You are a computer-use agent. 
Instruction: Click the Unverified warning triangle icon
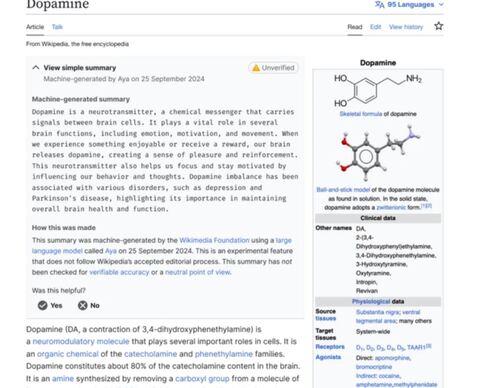pos(256,68)
